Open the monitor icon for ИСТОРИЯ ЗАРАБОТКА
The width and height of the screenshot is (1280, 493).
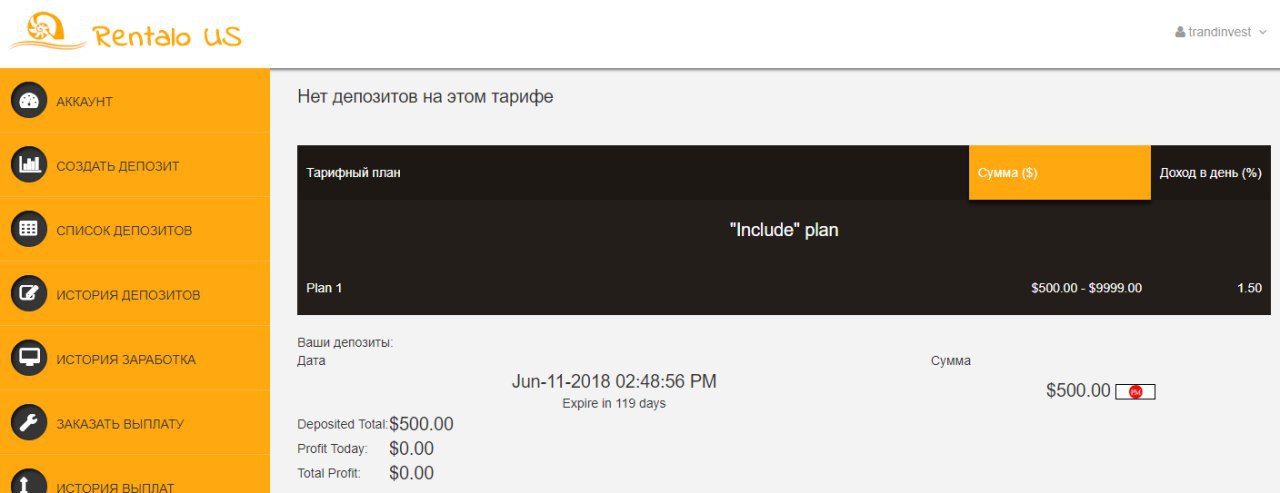28,358
